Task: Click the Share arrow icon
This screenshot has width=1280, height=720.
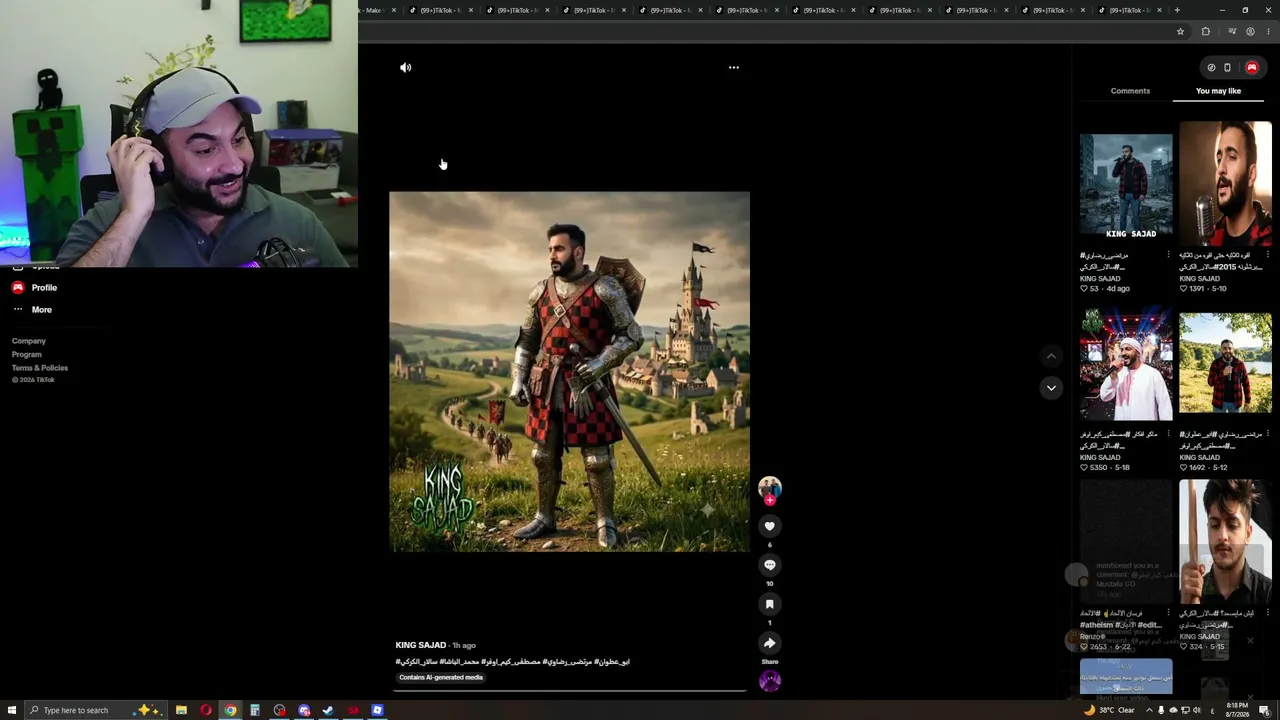Action: tap(769, 643)
